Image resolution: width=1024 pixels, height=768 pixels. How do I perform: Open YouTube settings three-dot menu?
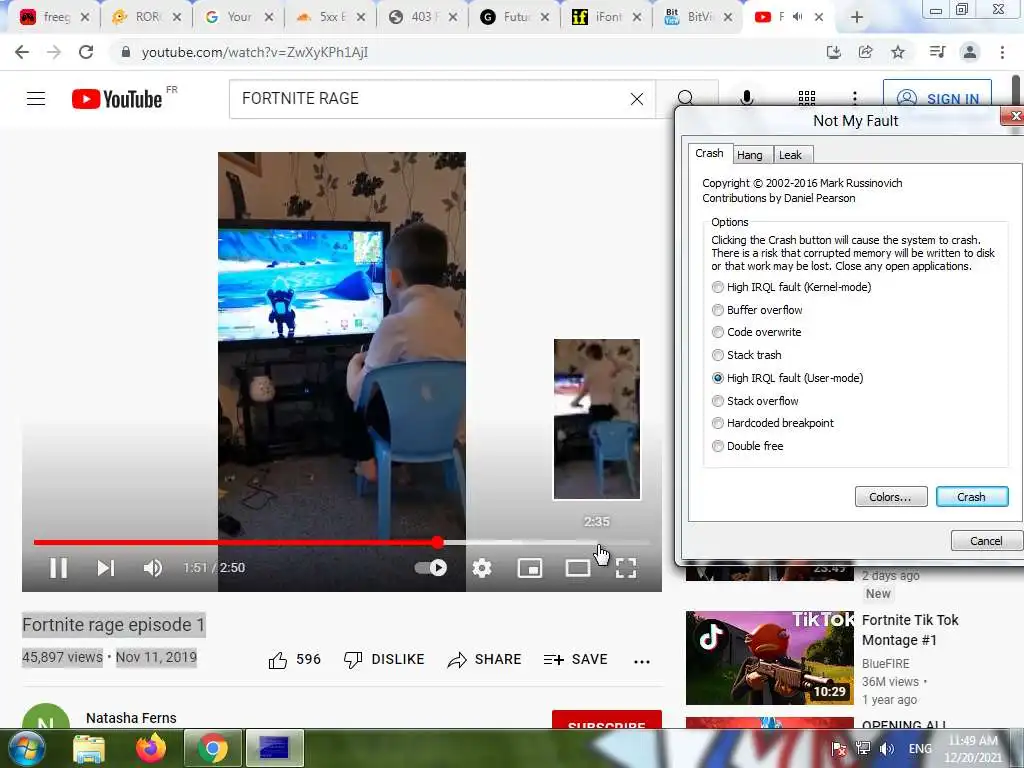click(x=854, y=98)
